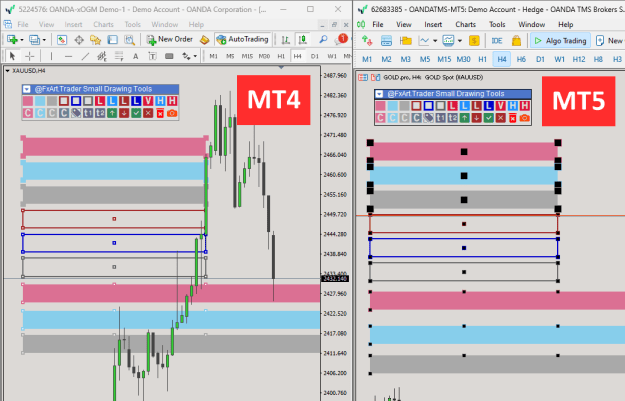Click the camera screenshot icon in MT4 drawing tools
This screenshot has height=401, width=625.
click(x=172, y=113)
